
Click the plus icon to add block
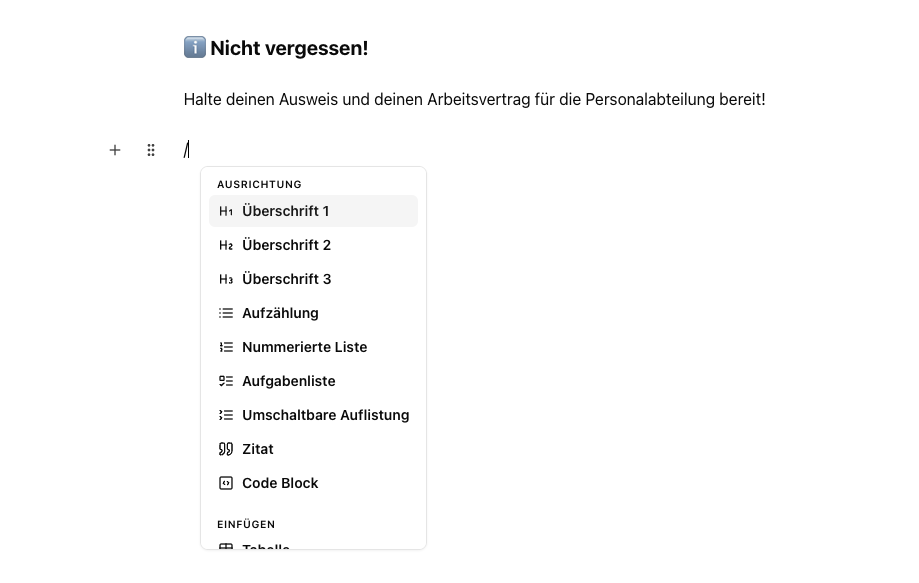(115, 151)
